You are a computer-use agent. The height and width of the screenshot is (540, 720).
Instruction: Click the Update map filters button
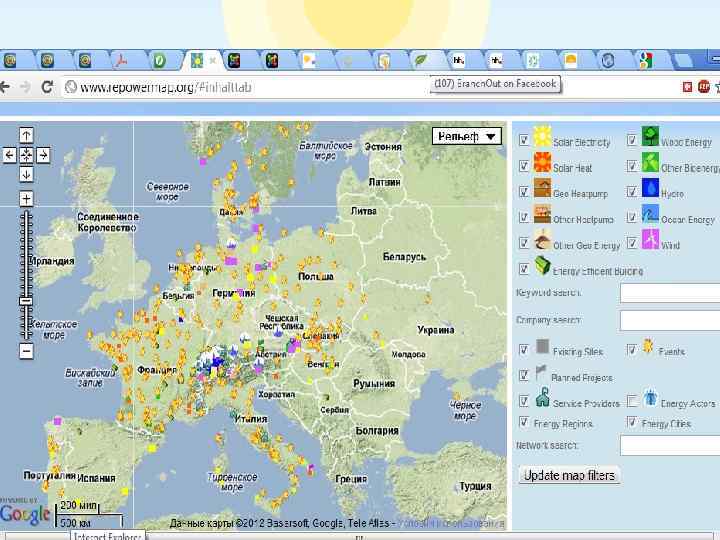coord(569,475)
